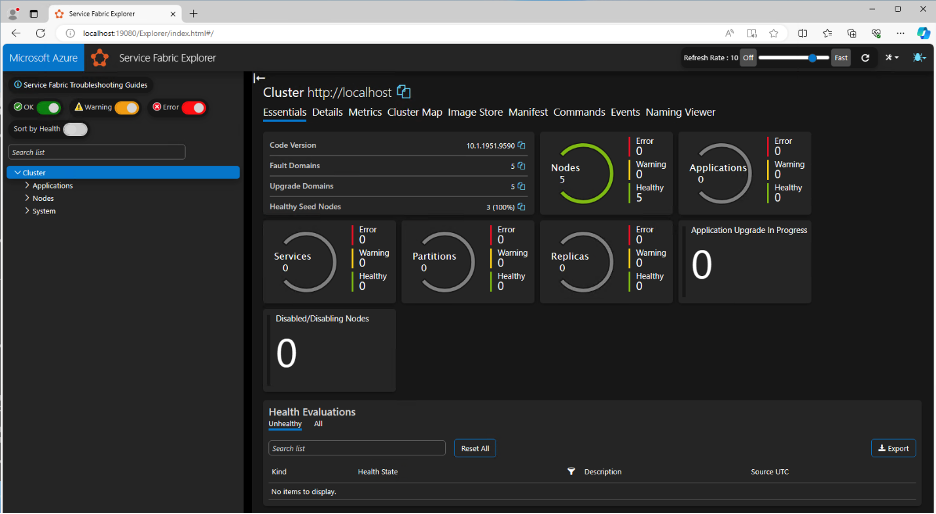This screenshot has height=514, width=936.
Task: Open the browser favorites list icon
Action: (x=827, y=33)
